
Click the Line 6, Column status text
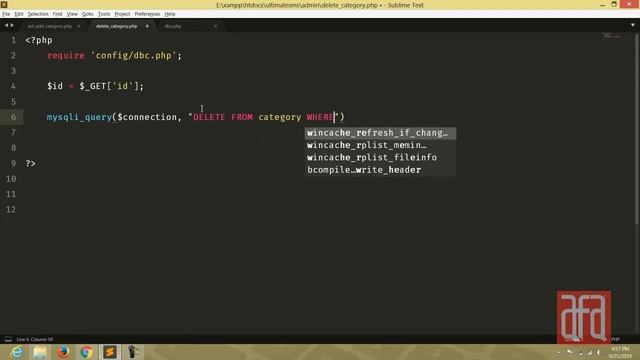point(35,339)
